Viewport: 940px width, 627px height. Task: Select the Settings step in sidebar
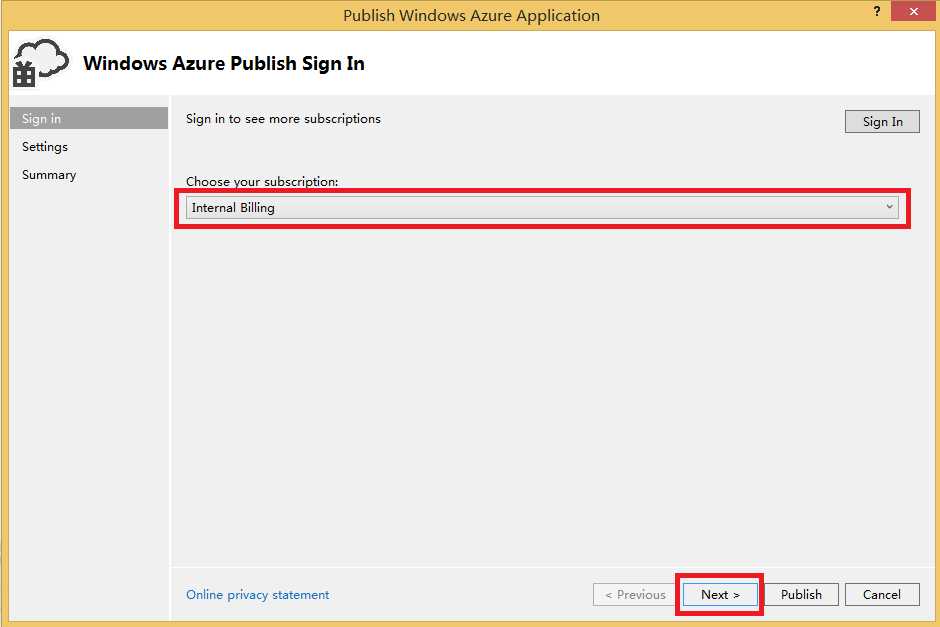point(45,147)
